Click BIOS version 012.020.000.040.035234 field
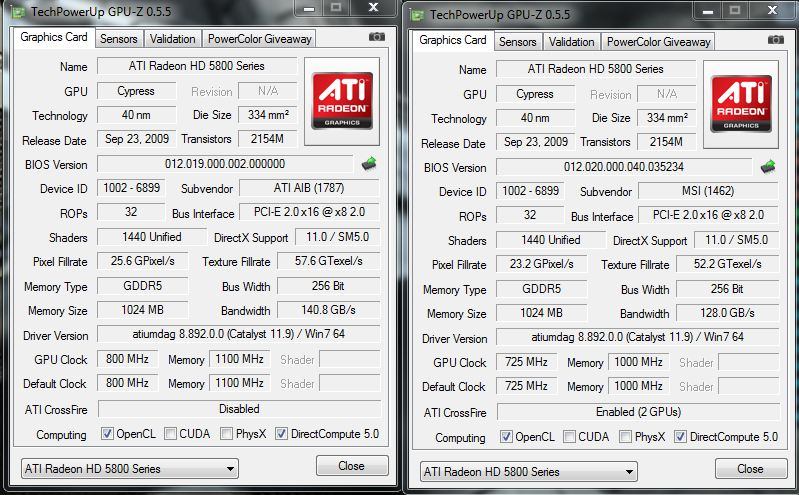This screenshot has width=799, height=495. [x=624, y=167]
